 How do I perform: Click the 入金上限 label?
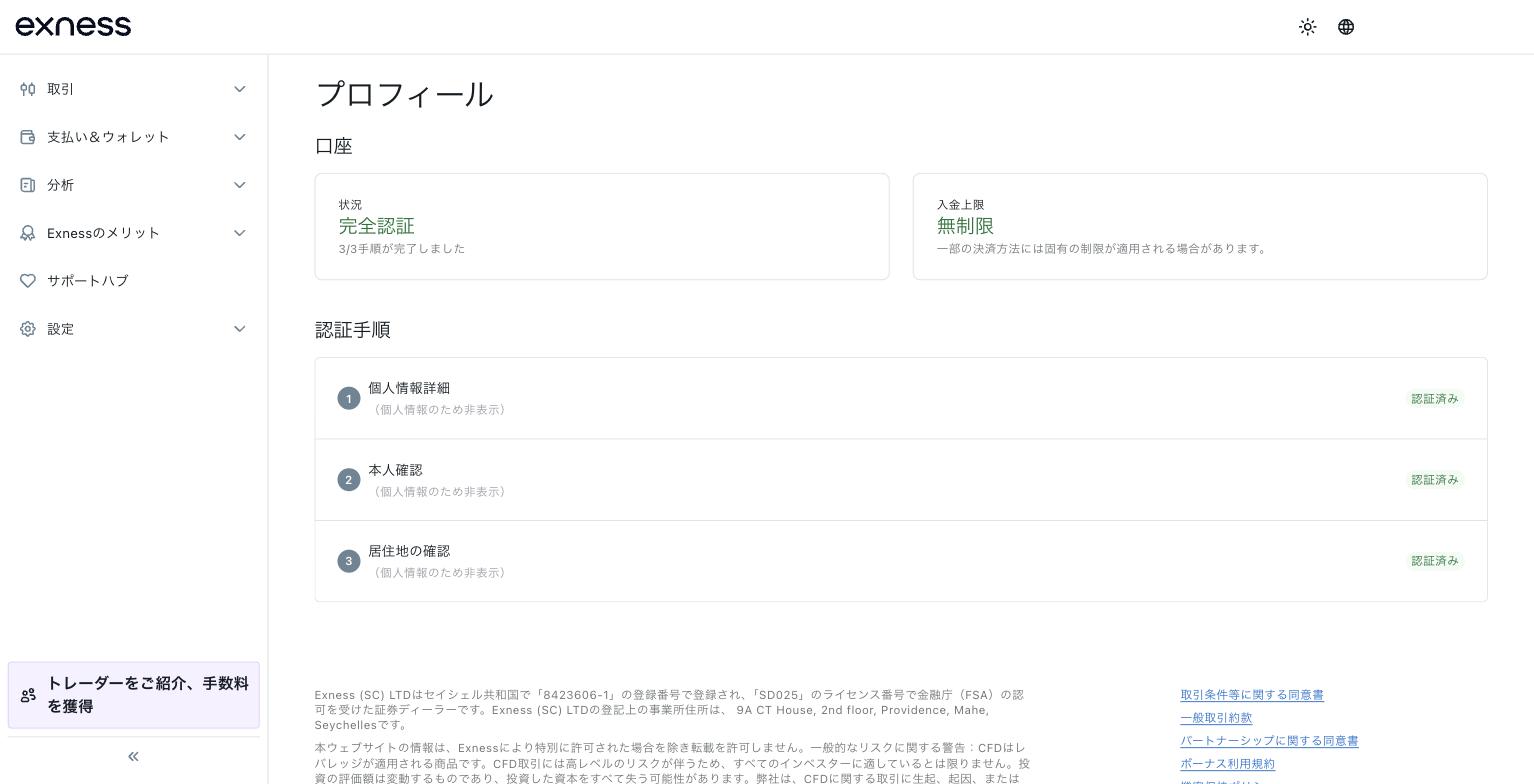[x=960, y=205]
